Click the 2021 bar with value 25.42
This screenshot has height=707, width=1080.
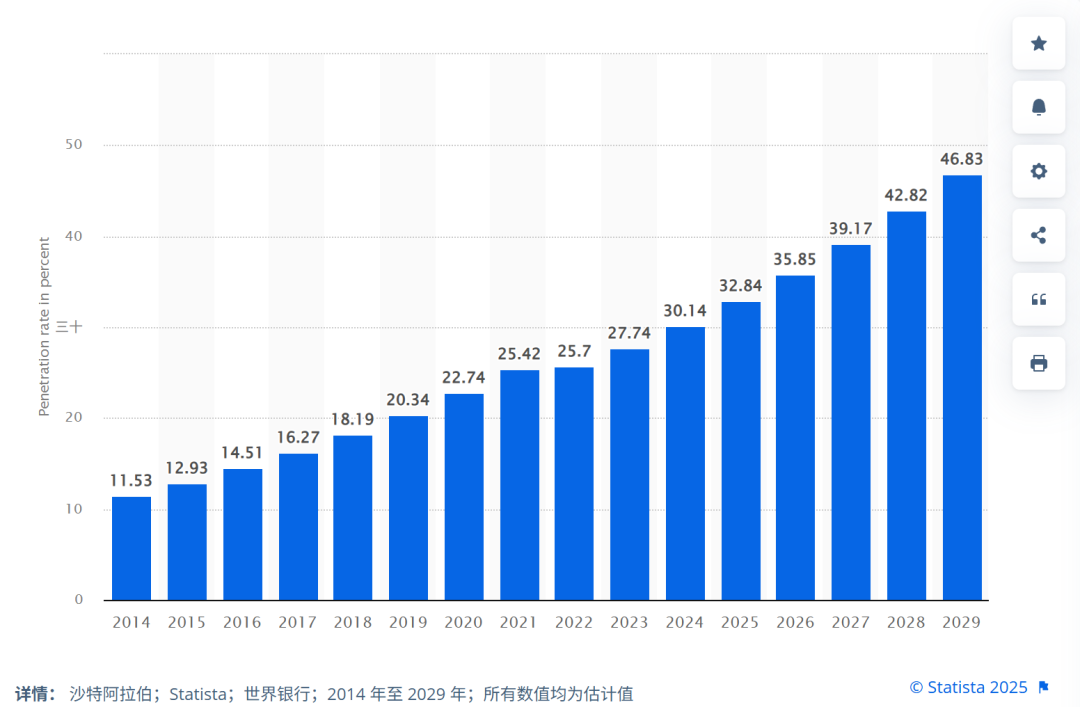click(x=519, y=485)
